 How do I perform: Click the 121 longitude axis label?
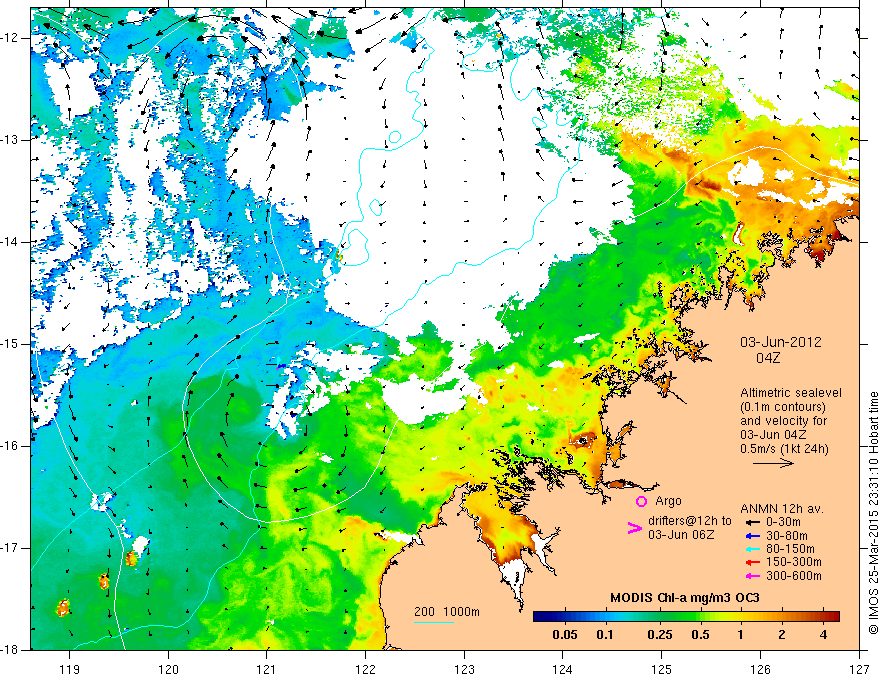pos(267,669)
